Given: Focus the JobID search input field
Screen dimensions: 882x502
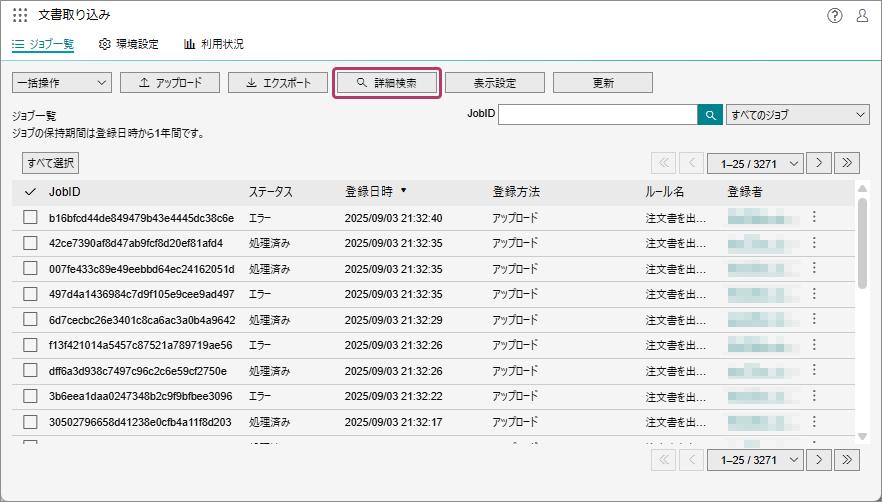Looking at the screenshot, I should pyautogui.click(x=598, y=115).
